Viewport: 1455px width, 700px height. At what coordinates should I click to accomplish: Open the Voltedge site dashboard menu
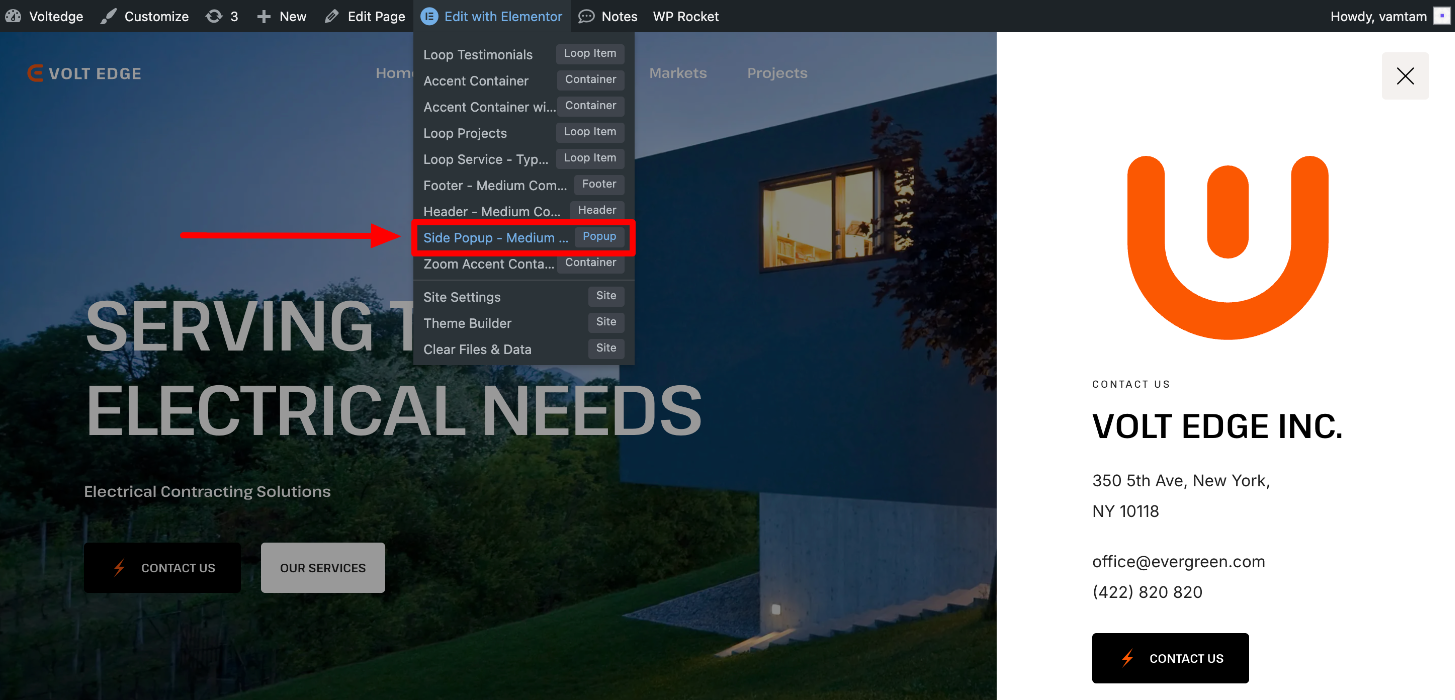(44, 16)
